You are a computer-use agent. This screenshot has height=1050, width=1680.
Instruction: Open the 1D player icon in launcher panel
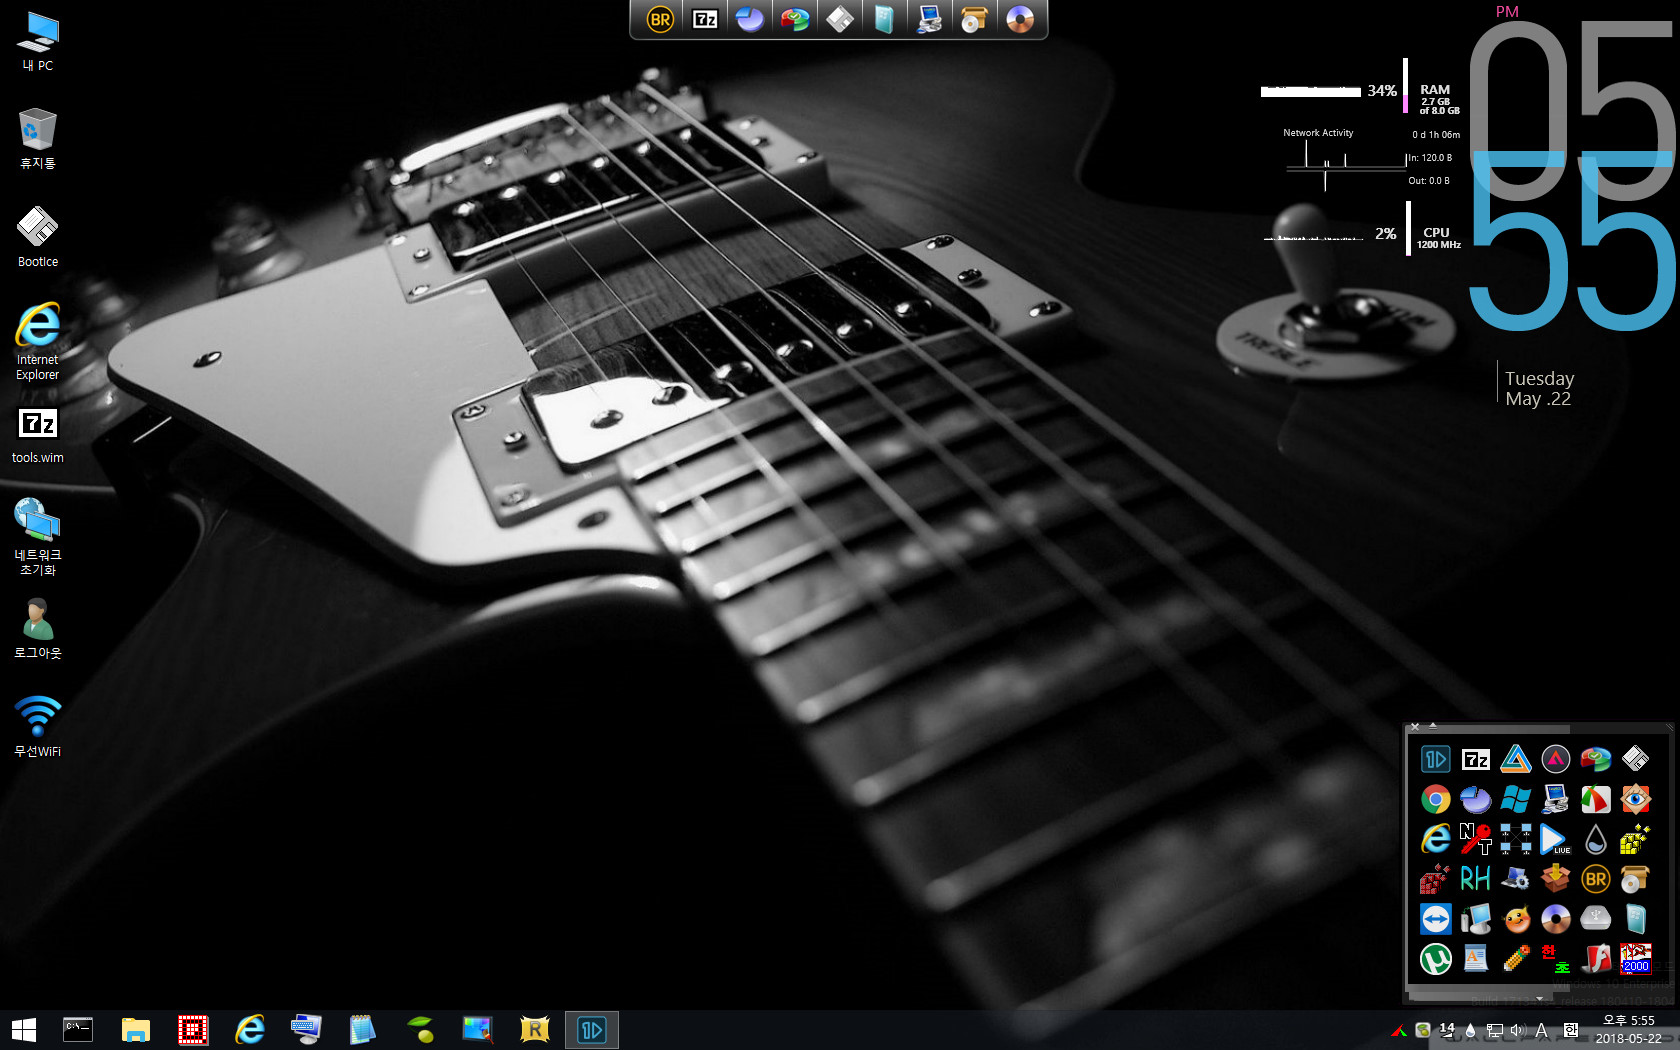click(1436, 759)
